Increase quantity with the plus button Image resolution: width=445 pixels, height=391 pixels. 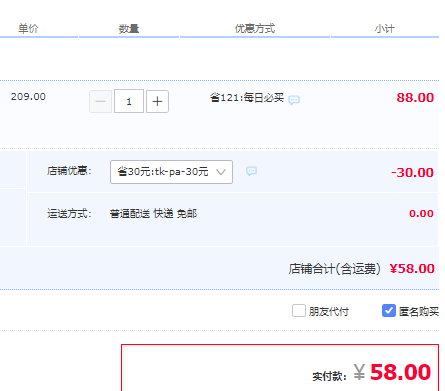157,101
